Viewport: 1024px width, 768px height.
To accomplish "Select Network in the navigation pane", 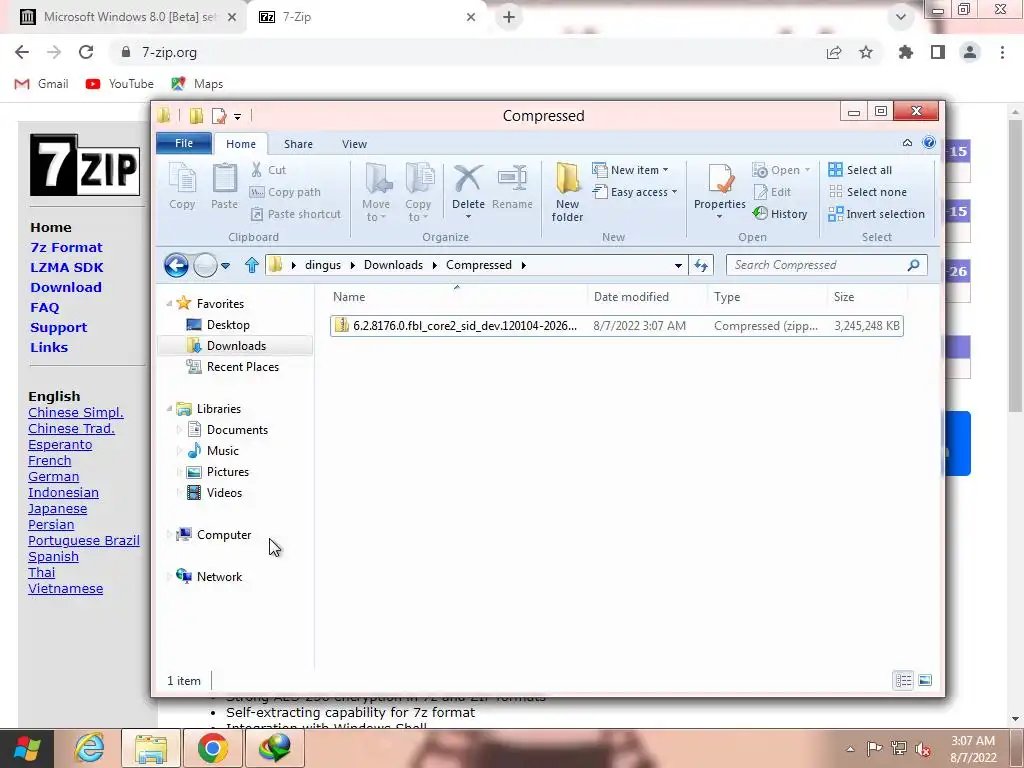I will [219, 577].
